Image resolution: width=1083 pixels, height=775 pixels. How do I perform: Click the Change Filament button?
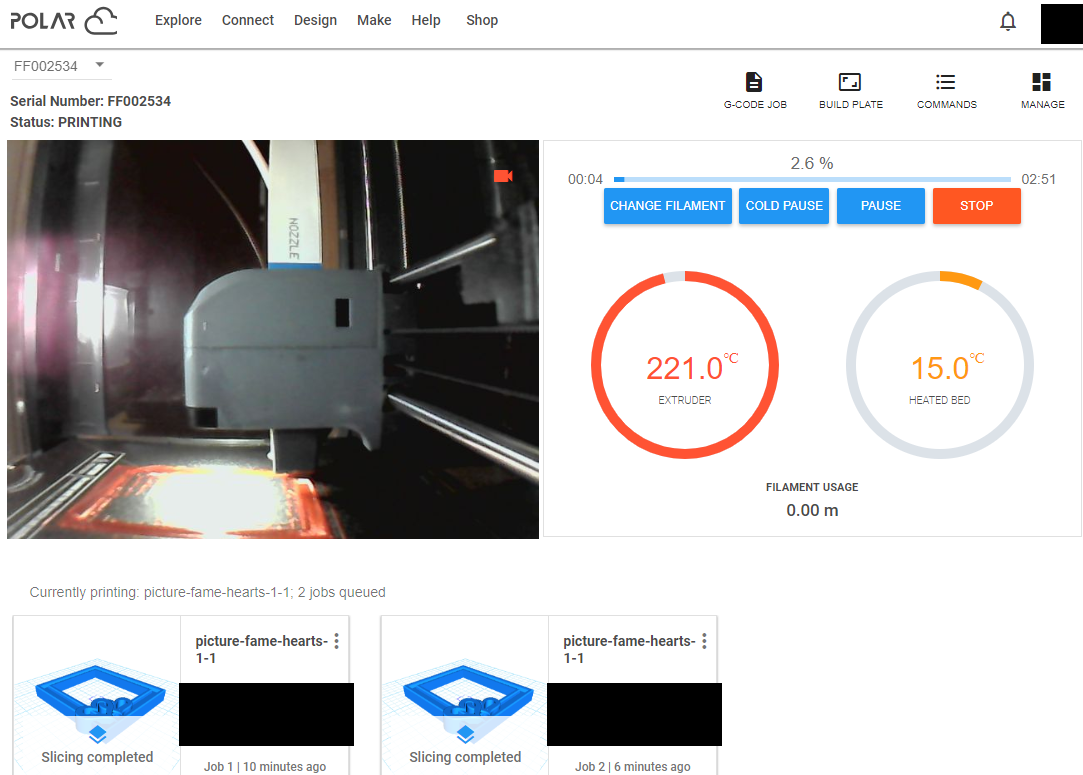pyautogui.click(x=668, y=206)
